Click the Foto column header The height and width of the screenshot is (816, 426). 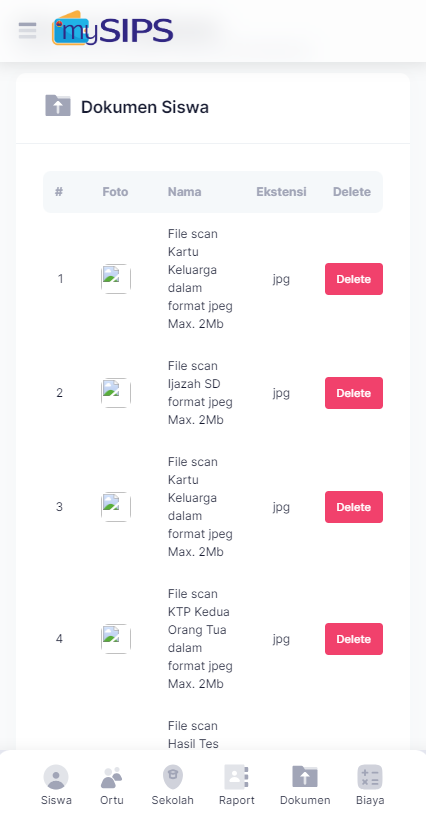pos(115,192)
